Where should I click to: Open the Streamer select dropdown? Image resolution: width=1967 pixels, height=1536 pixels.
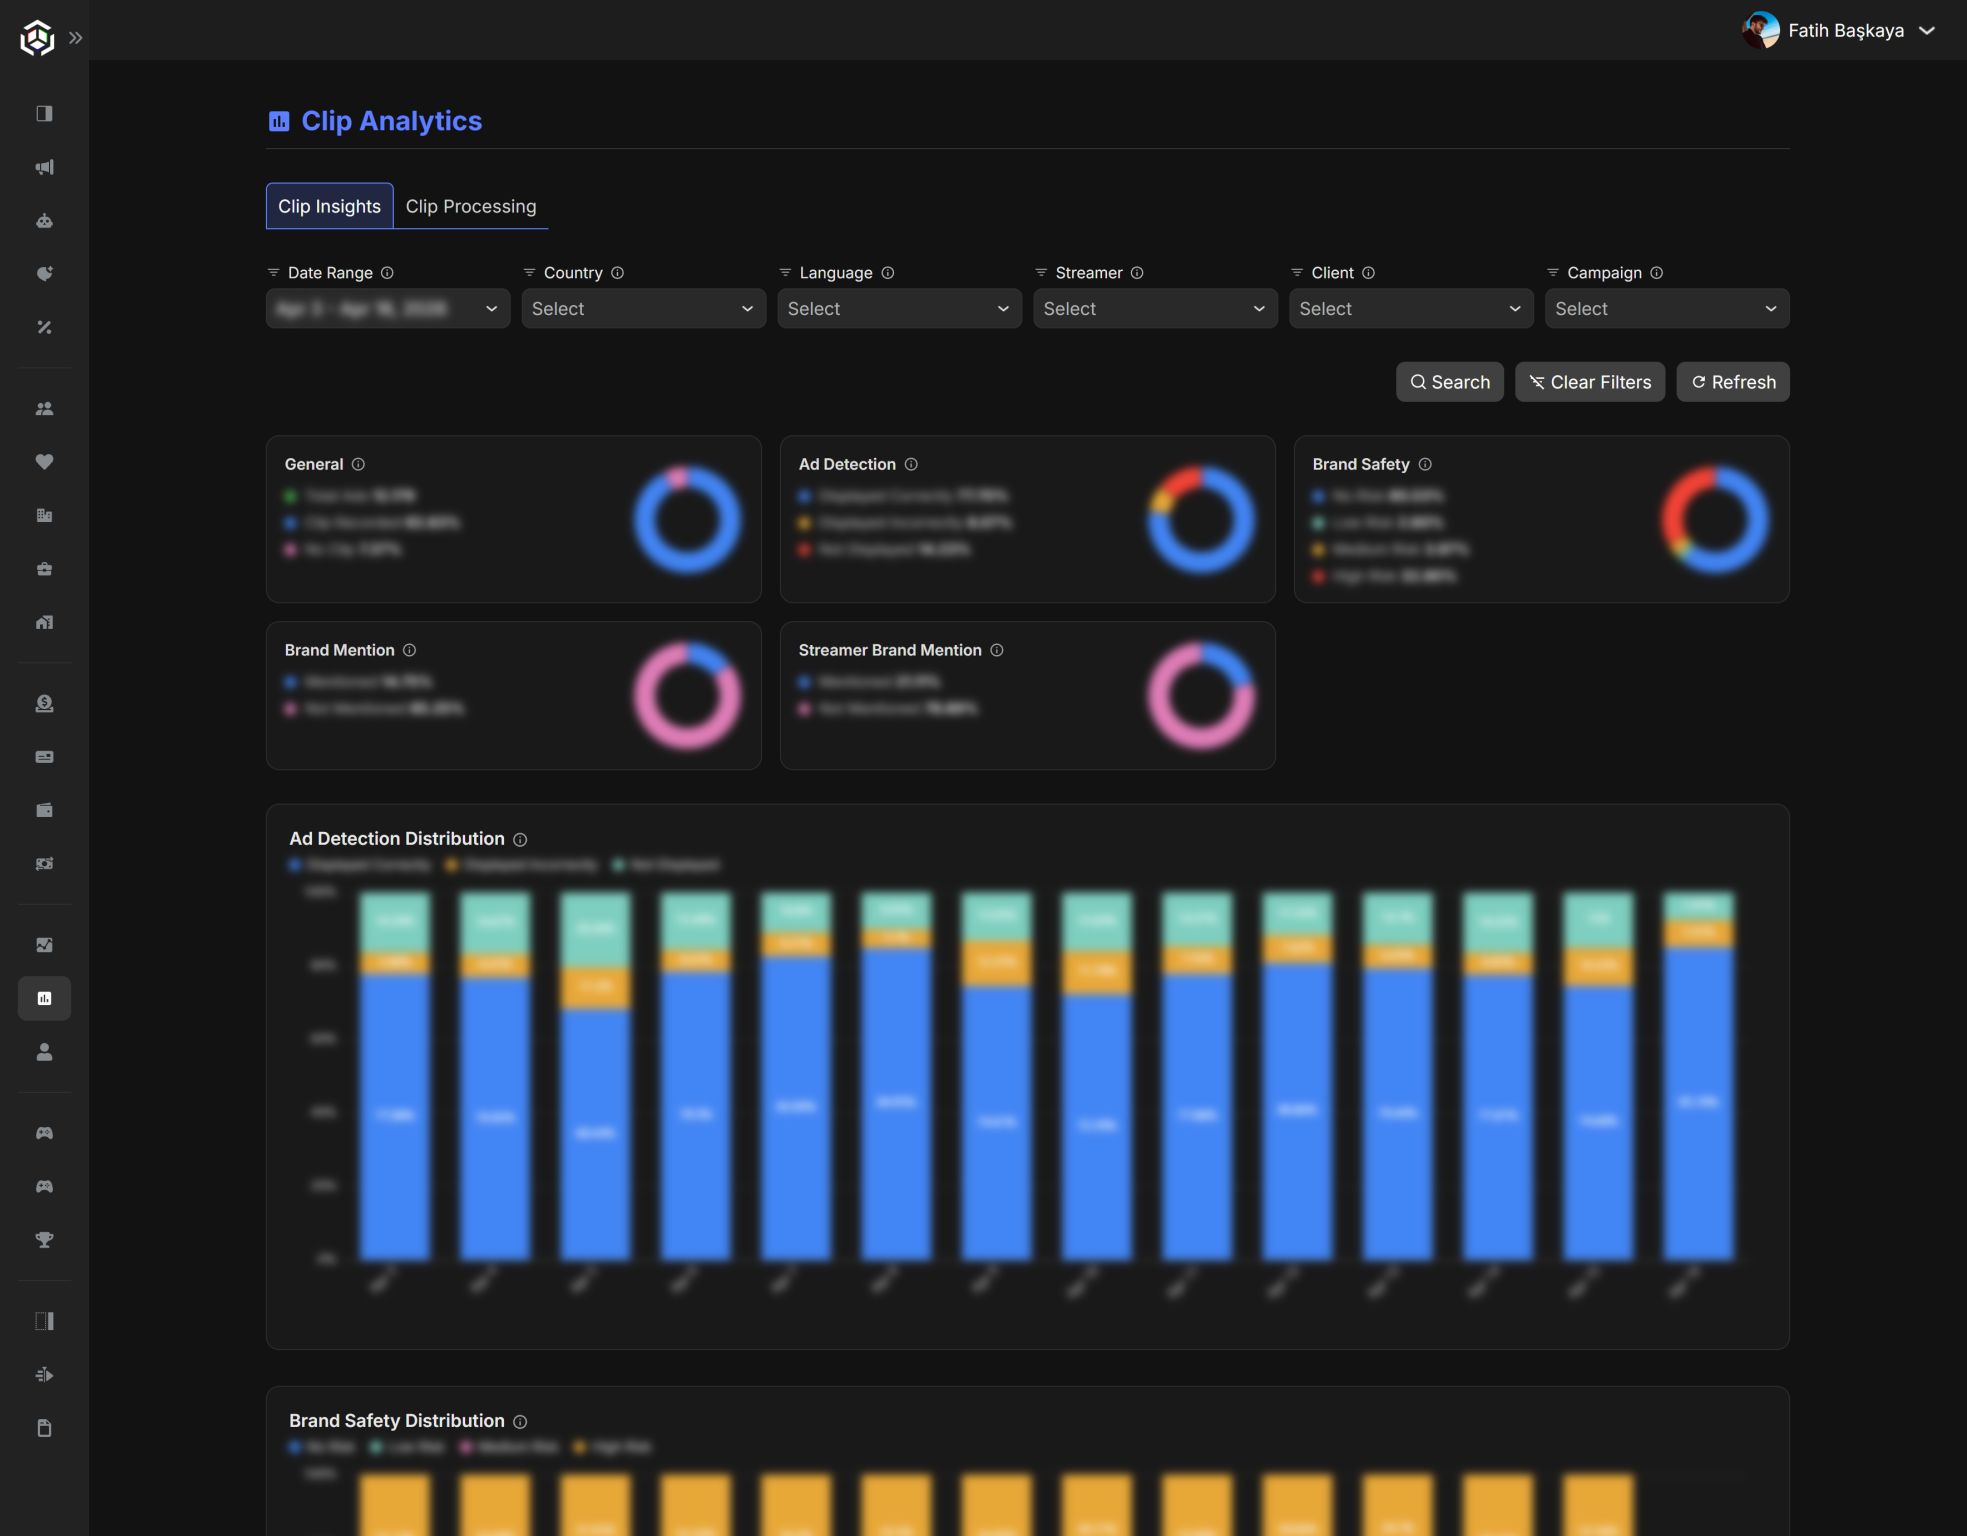point(1155,308)
